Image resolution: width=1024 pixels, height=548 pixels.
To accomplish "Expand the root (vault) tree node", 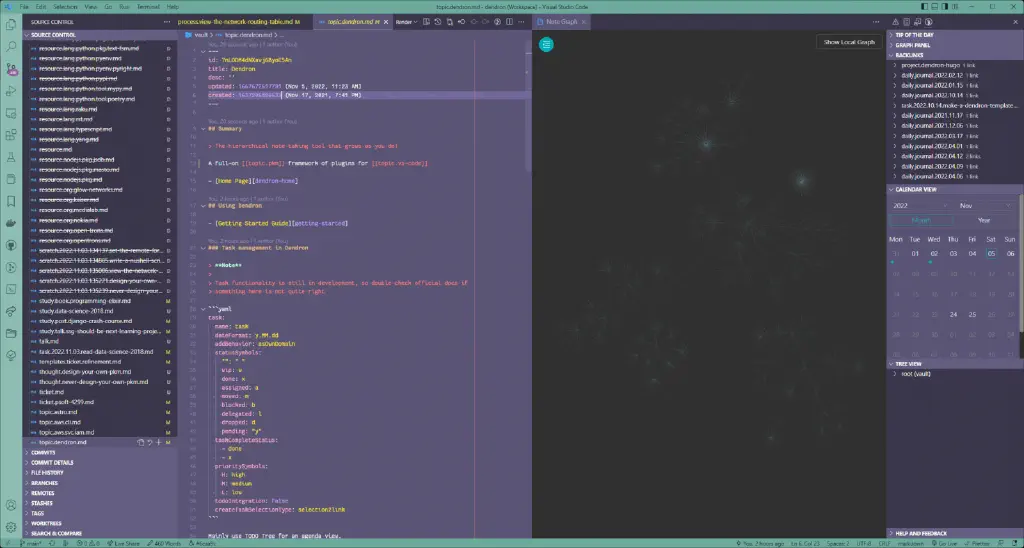I will 955,374.
